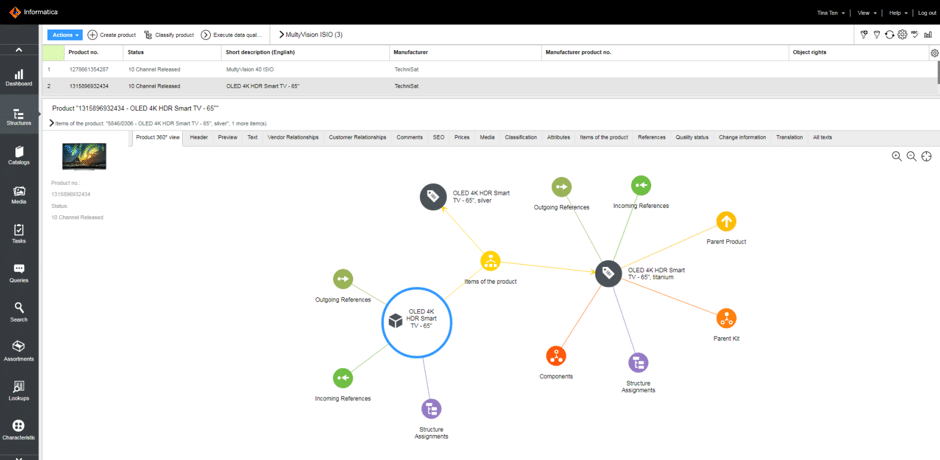Image resolution: width=940 pixels, height=460 pixels.
Task: Open the Actions dropdown
Action: tap(64, 35)
